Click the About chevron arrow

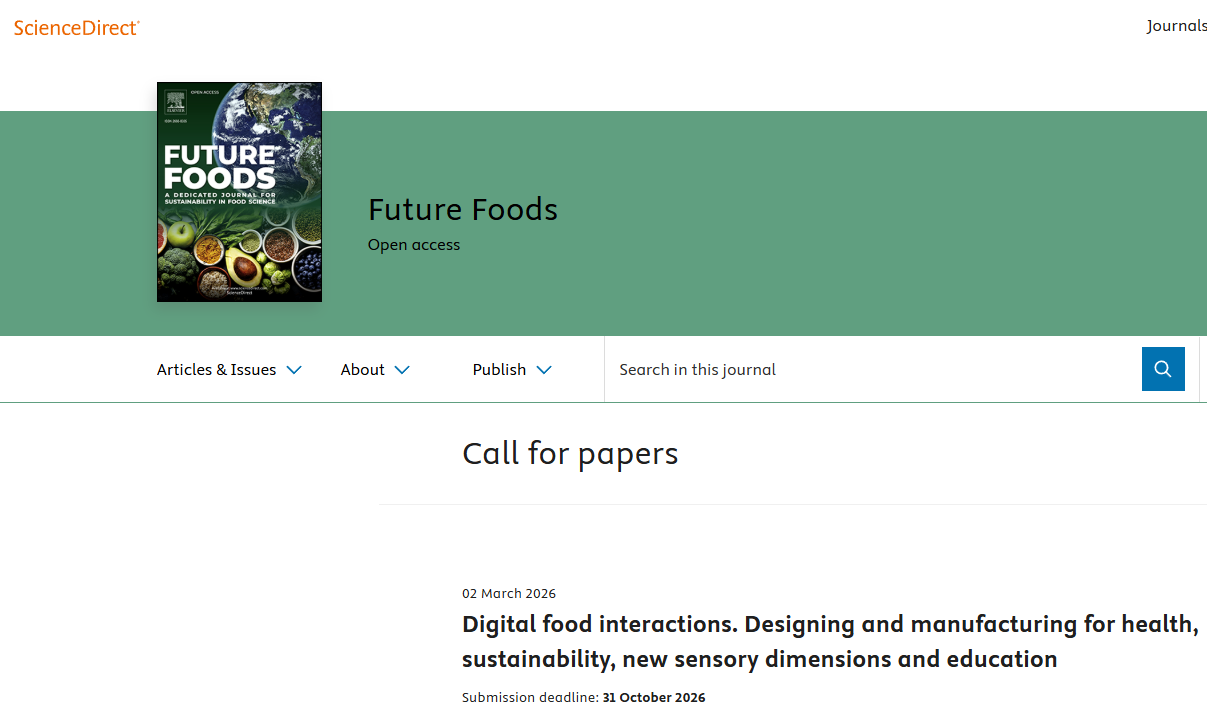point(404,369)
